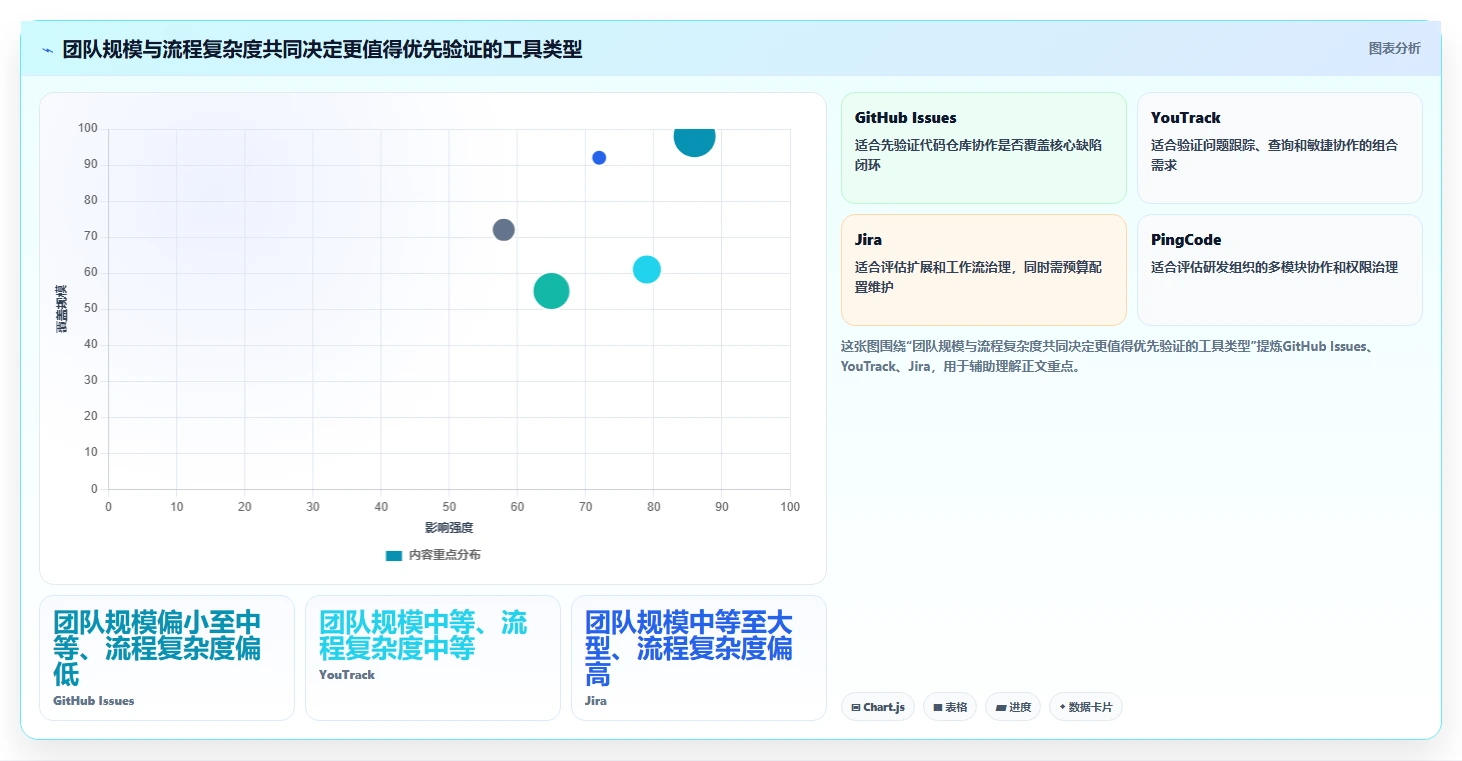Screen dimensions: 1462x761
Task: Click the 团队规模偏小至中等 stat card
Action: coord(167,658)
